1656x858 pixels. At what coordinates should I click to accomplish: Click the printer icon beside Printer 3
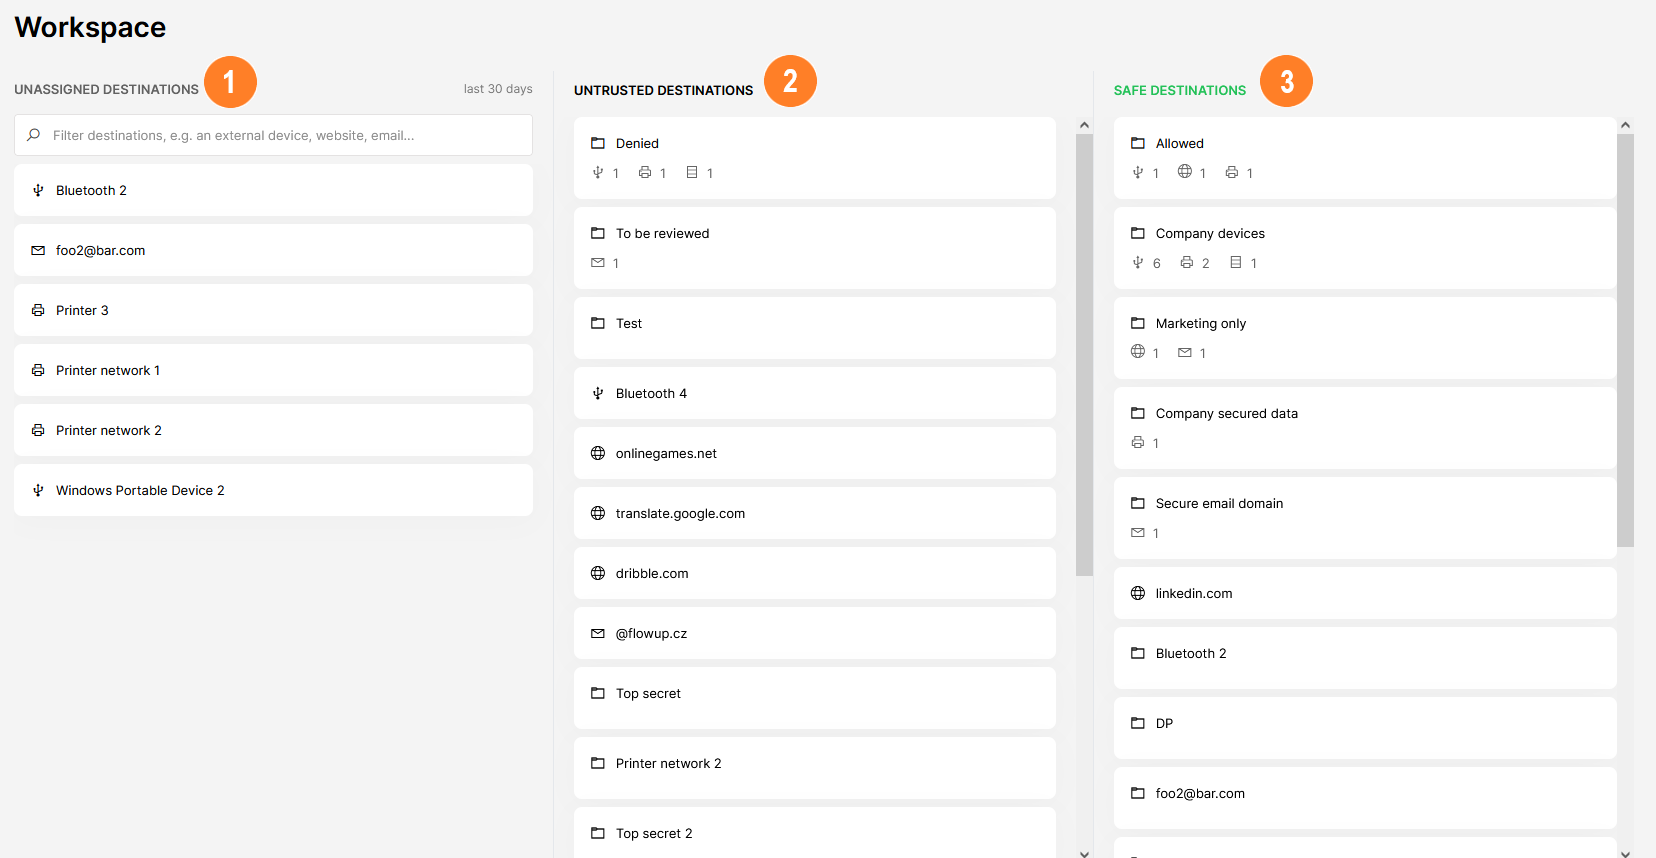(x=38, y=311)
